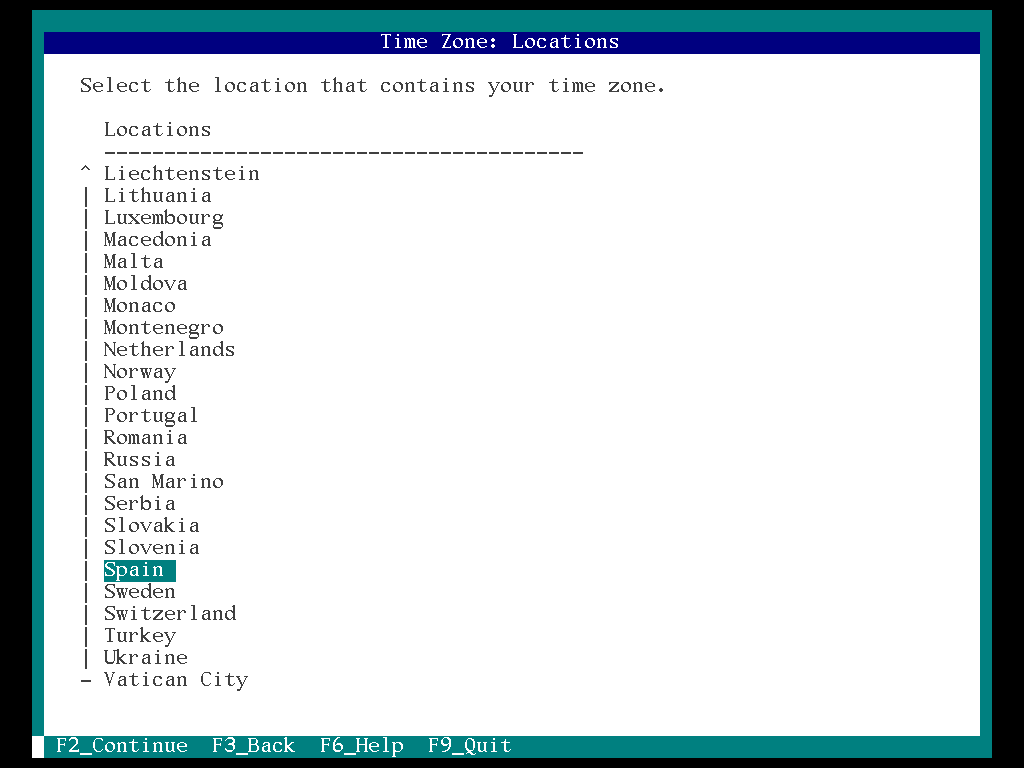Exit the installer with F9_Quit

click(x=470, y=746)
